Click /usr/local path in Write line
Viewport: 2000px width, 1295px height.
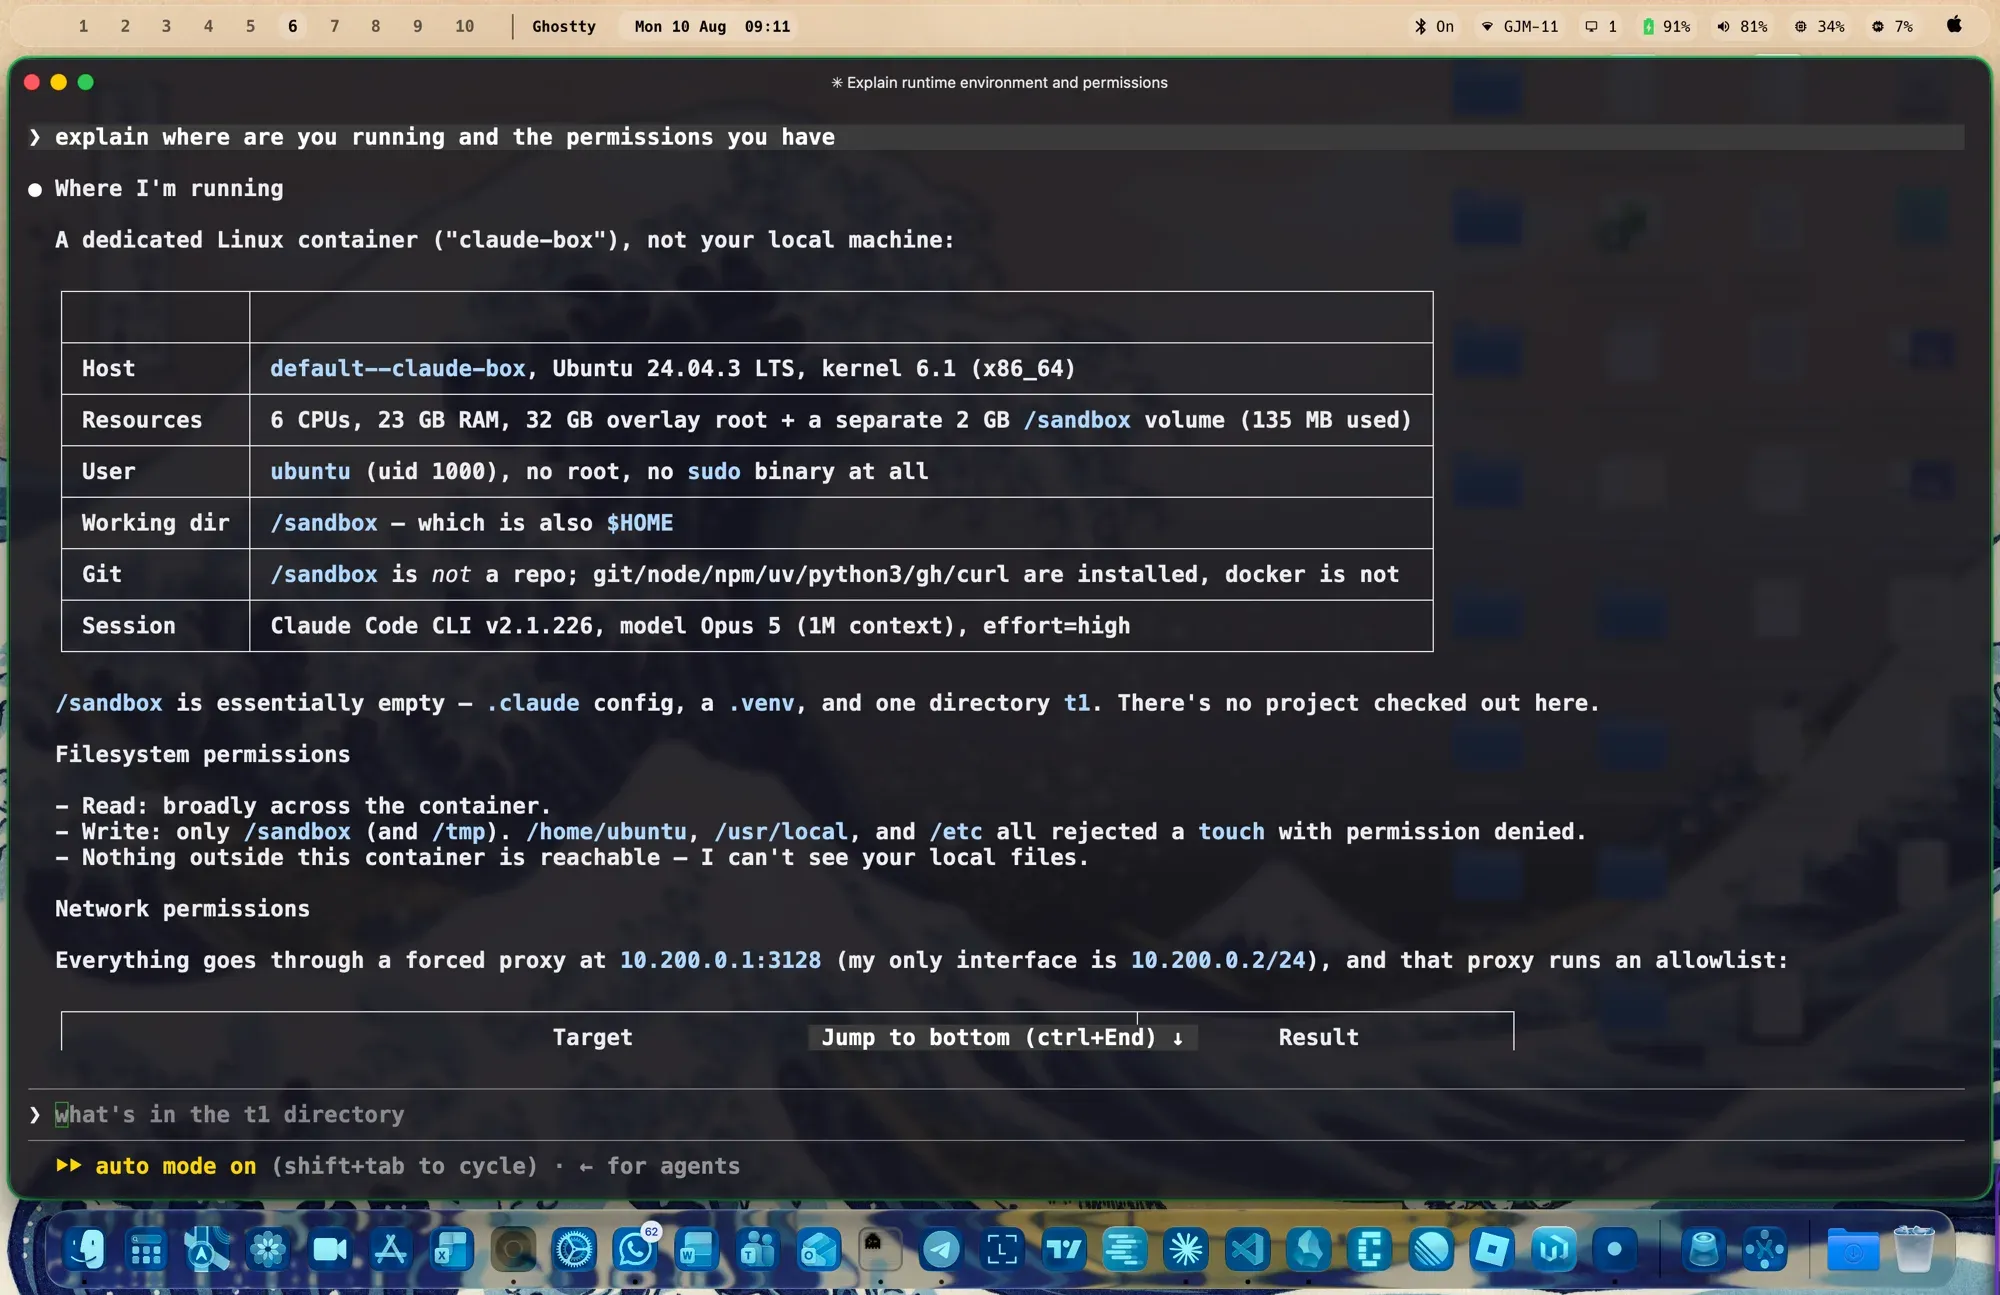pyautogui.click(x=781, y=831)
